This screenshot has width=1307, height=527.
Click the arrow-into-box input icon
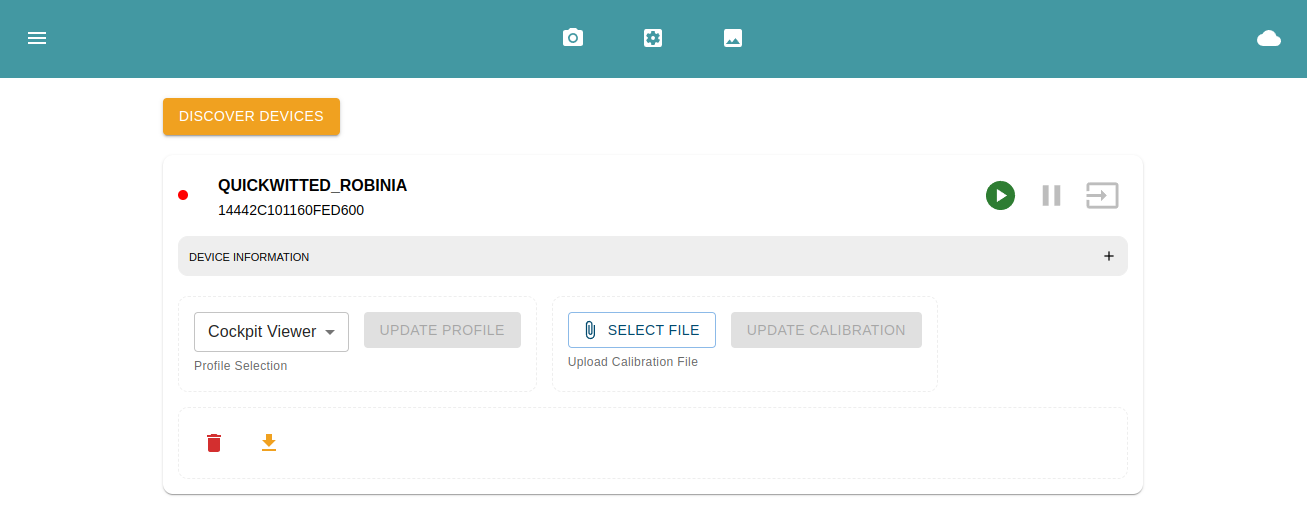pos(1102,195)
